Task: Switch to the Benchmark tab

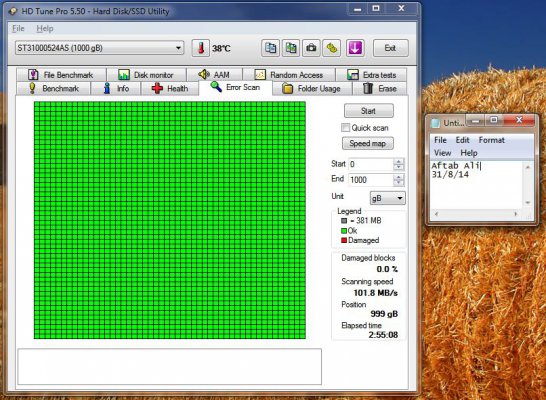Action: point(54,88)
